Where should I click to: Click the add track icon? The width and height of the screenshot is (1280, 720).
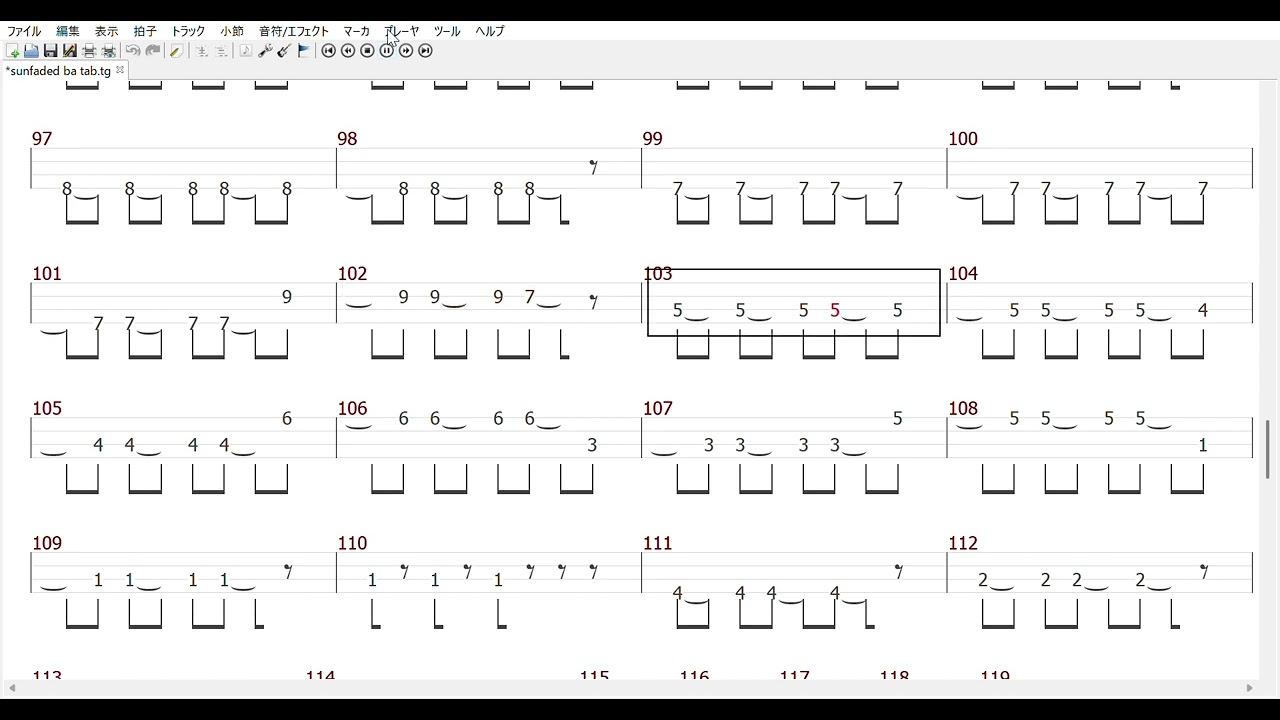(201, 51)
